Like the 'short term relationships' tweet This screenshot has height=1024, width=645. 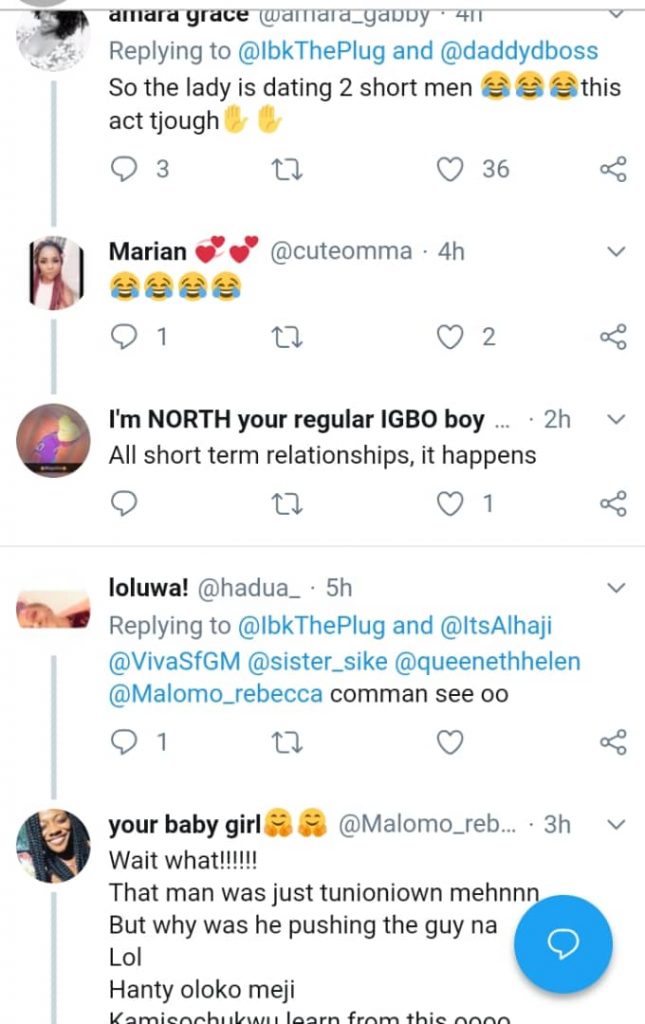coord(451,504)
